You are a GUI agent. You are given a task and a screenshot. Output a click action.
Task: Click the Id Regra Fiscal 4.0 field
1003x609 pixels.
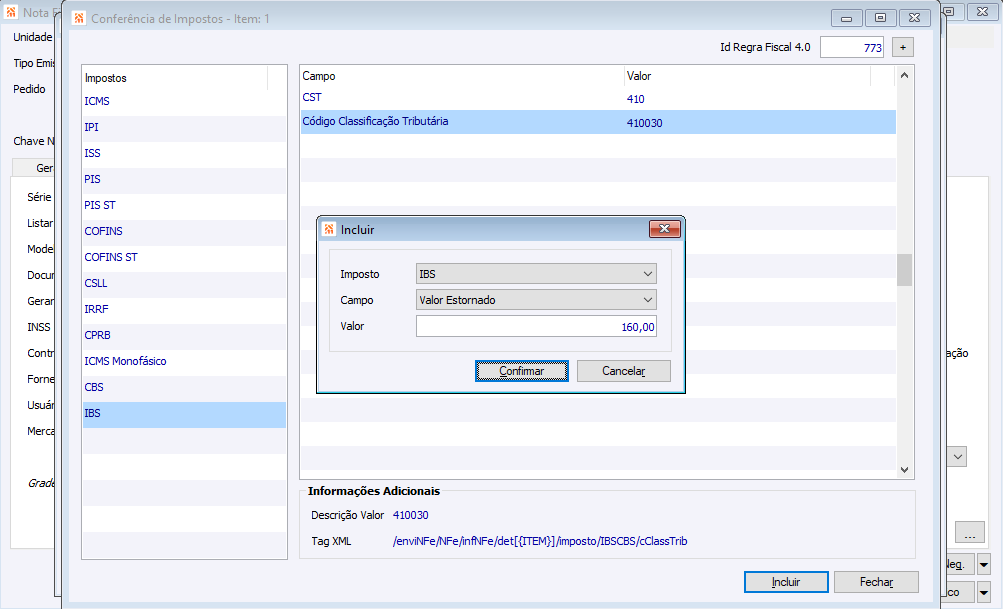pyautogui.click(x=851, y=47)
